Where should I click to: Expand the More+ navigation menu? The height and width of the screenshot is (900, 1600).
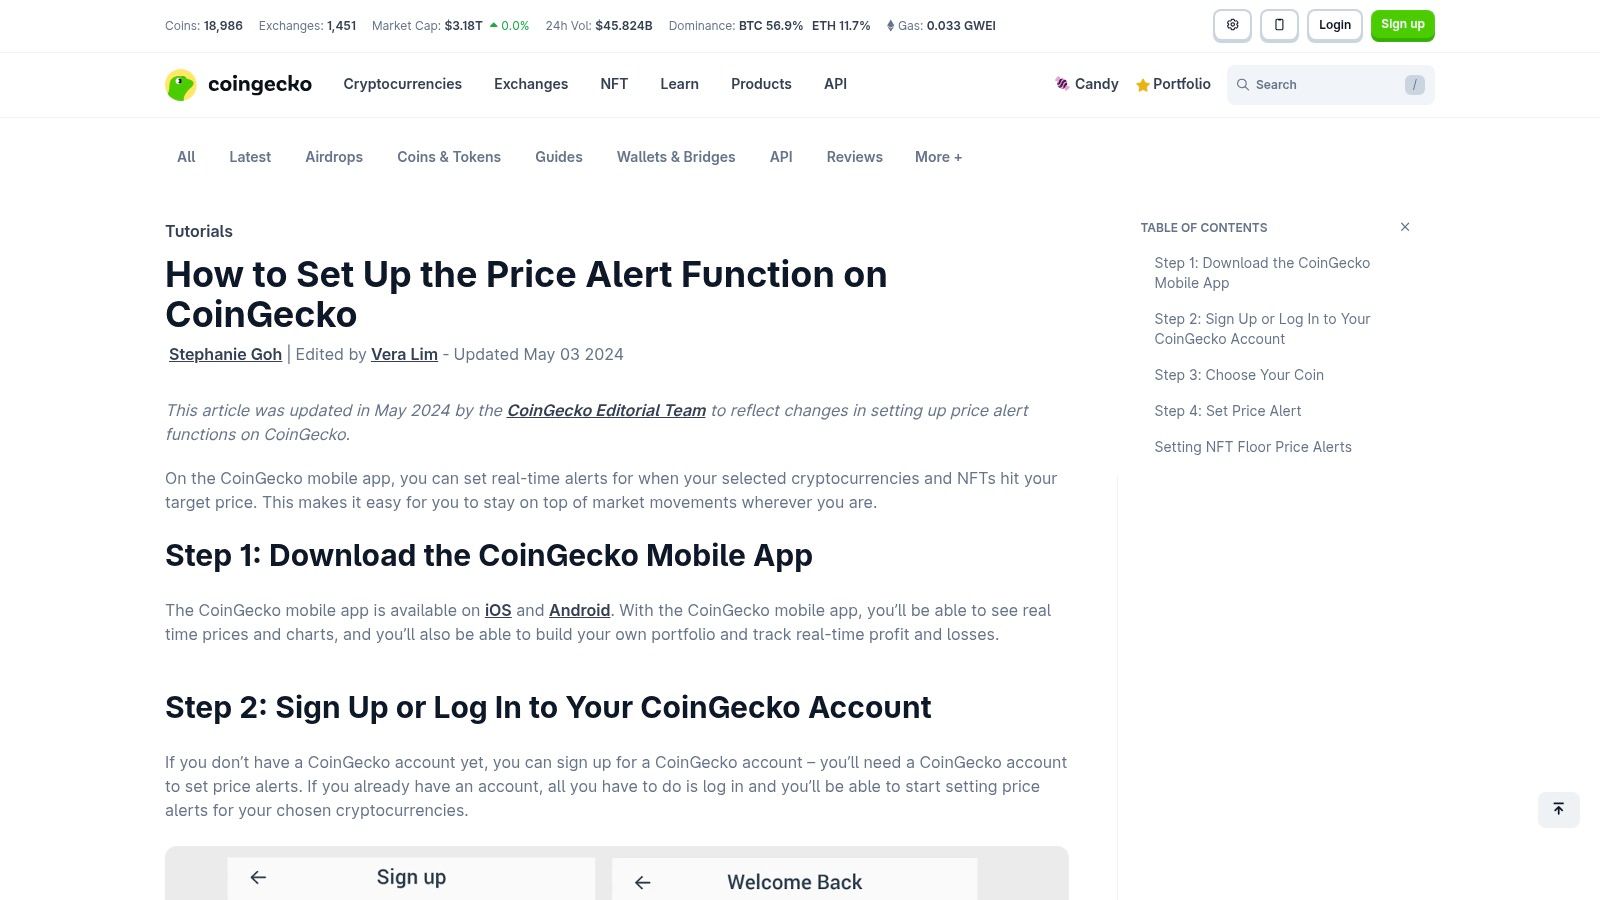point(937,157)
